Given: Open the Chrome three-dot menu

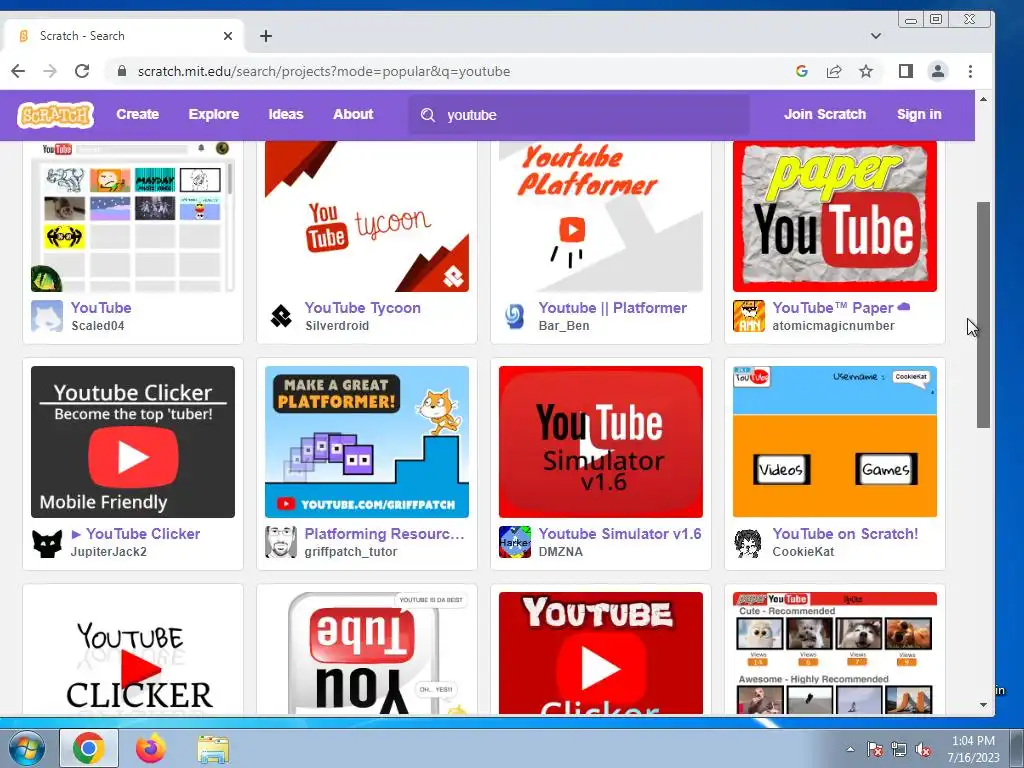Looking at the screenshot, I should tap(970, 71).
